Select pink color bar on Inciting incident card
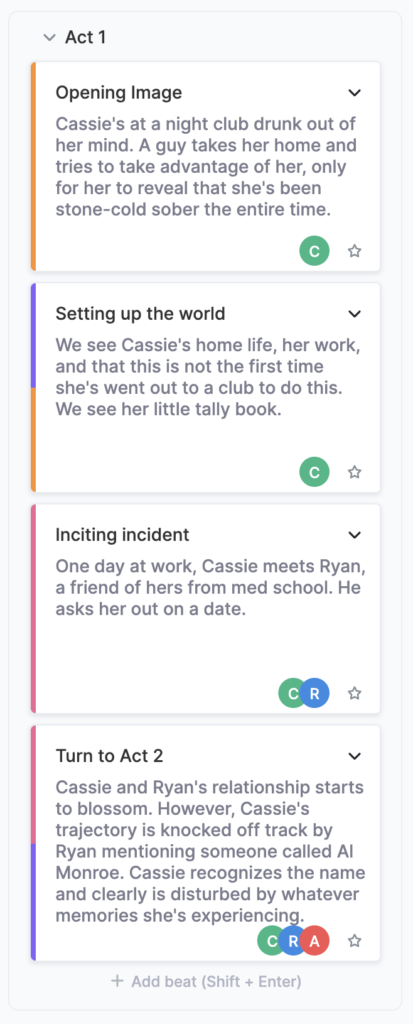Viewport: 413px width, 1024px height. (33, 609)
